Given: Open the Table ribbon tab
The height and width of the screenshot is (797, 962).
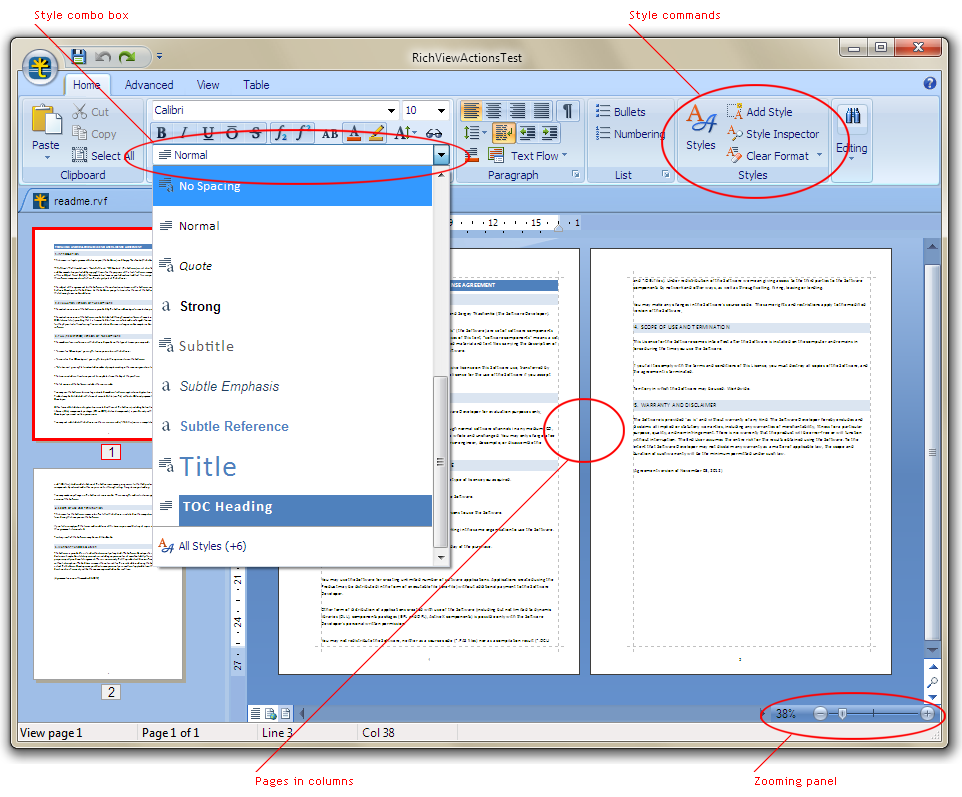Looking at the screenshot, I should pos(256,85).
